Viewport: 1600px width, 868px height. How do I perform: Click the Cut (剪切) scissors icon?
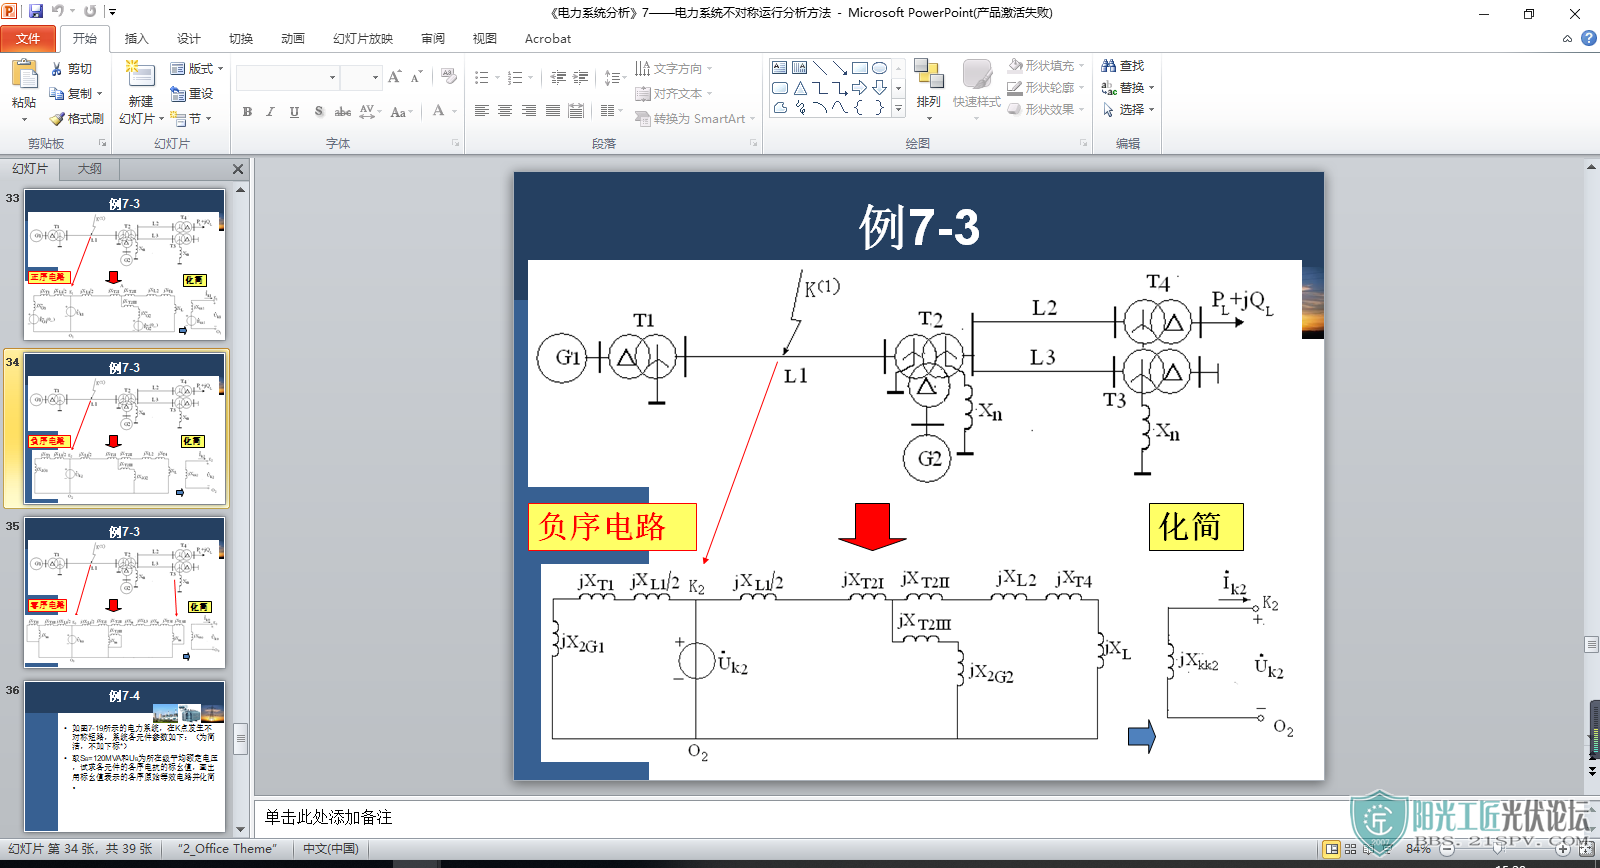[57, 69]
